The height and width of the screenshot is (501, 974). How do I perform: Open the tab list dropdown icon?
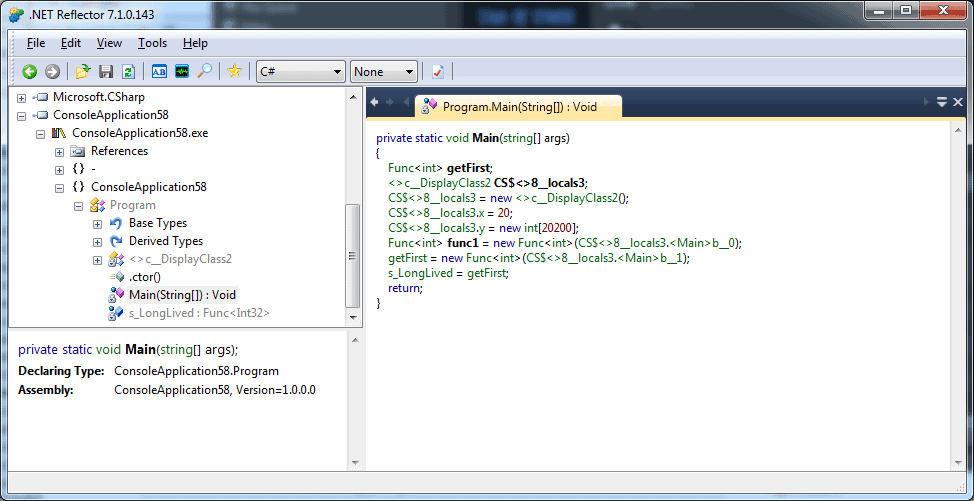pos(942,102)
